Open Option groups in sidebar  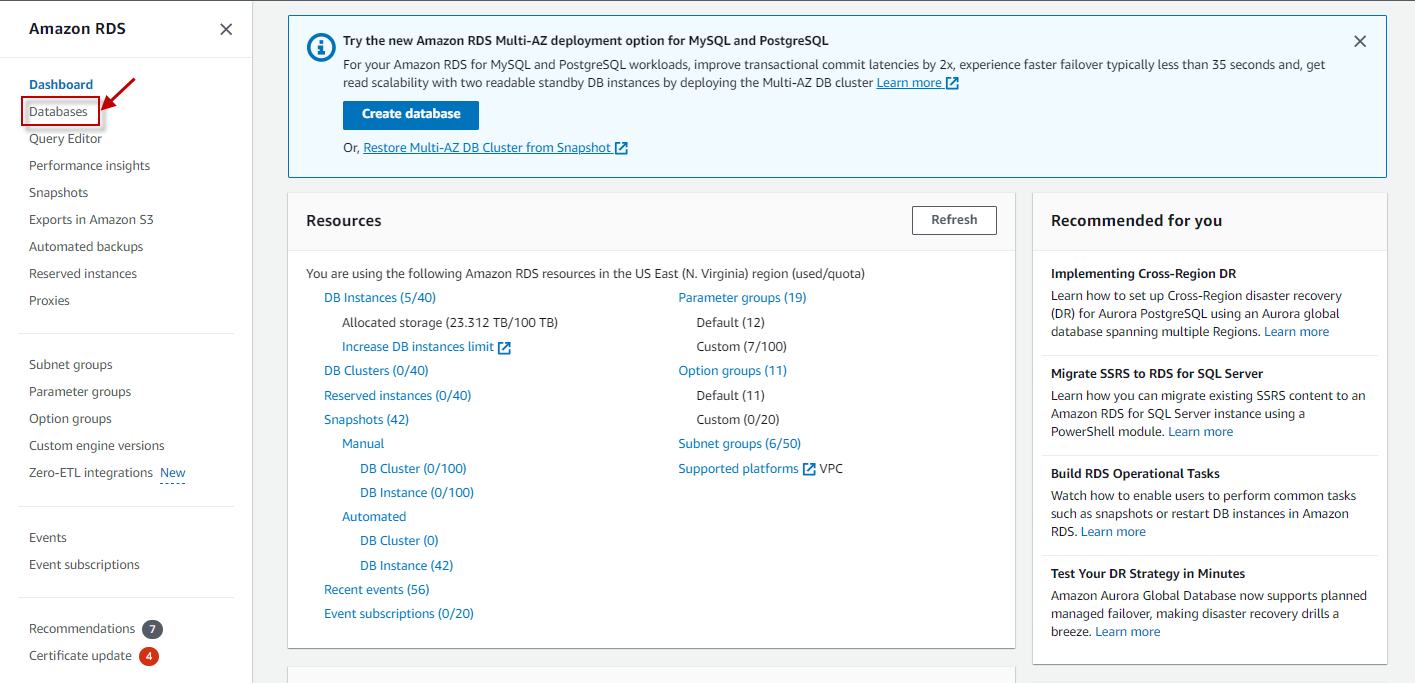pyautogui.click(x=70, y=419)
